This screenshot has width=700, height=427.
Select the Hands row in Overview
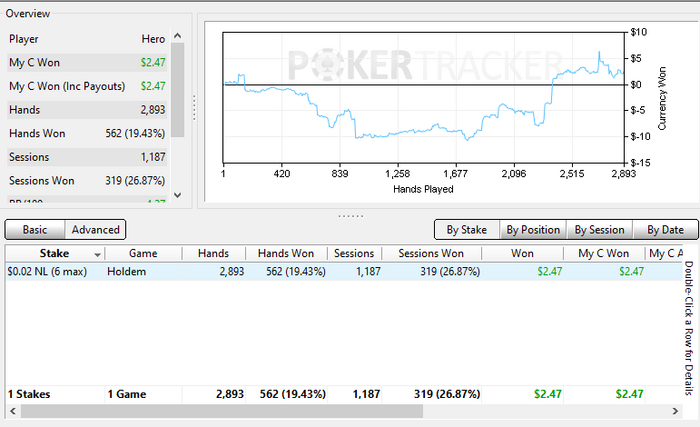tap(87, 110)
